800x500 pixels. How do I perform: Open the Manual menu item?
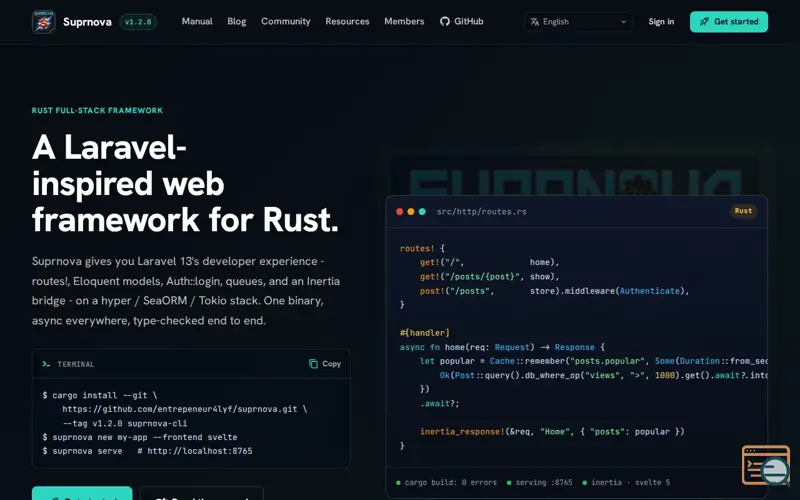(197, 21)
